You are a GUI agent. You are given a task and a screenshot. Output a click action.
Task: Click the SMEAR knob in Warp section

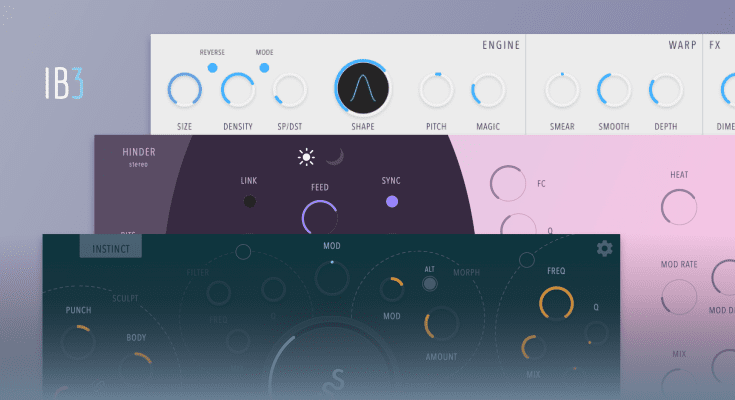click(561, 91)
